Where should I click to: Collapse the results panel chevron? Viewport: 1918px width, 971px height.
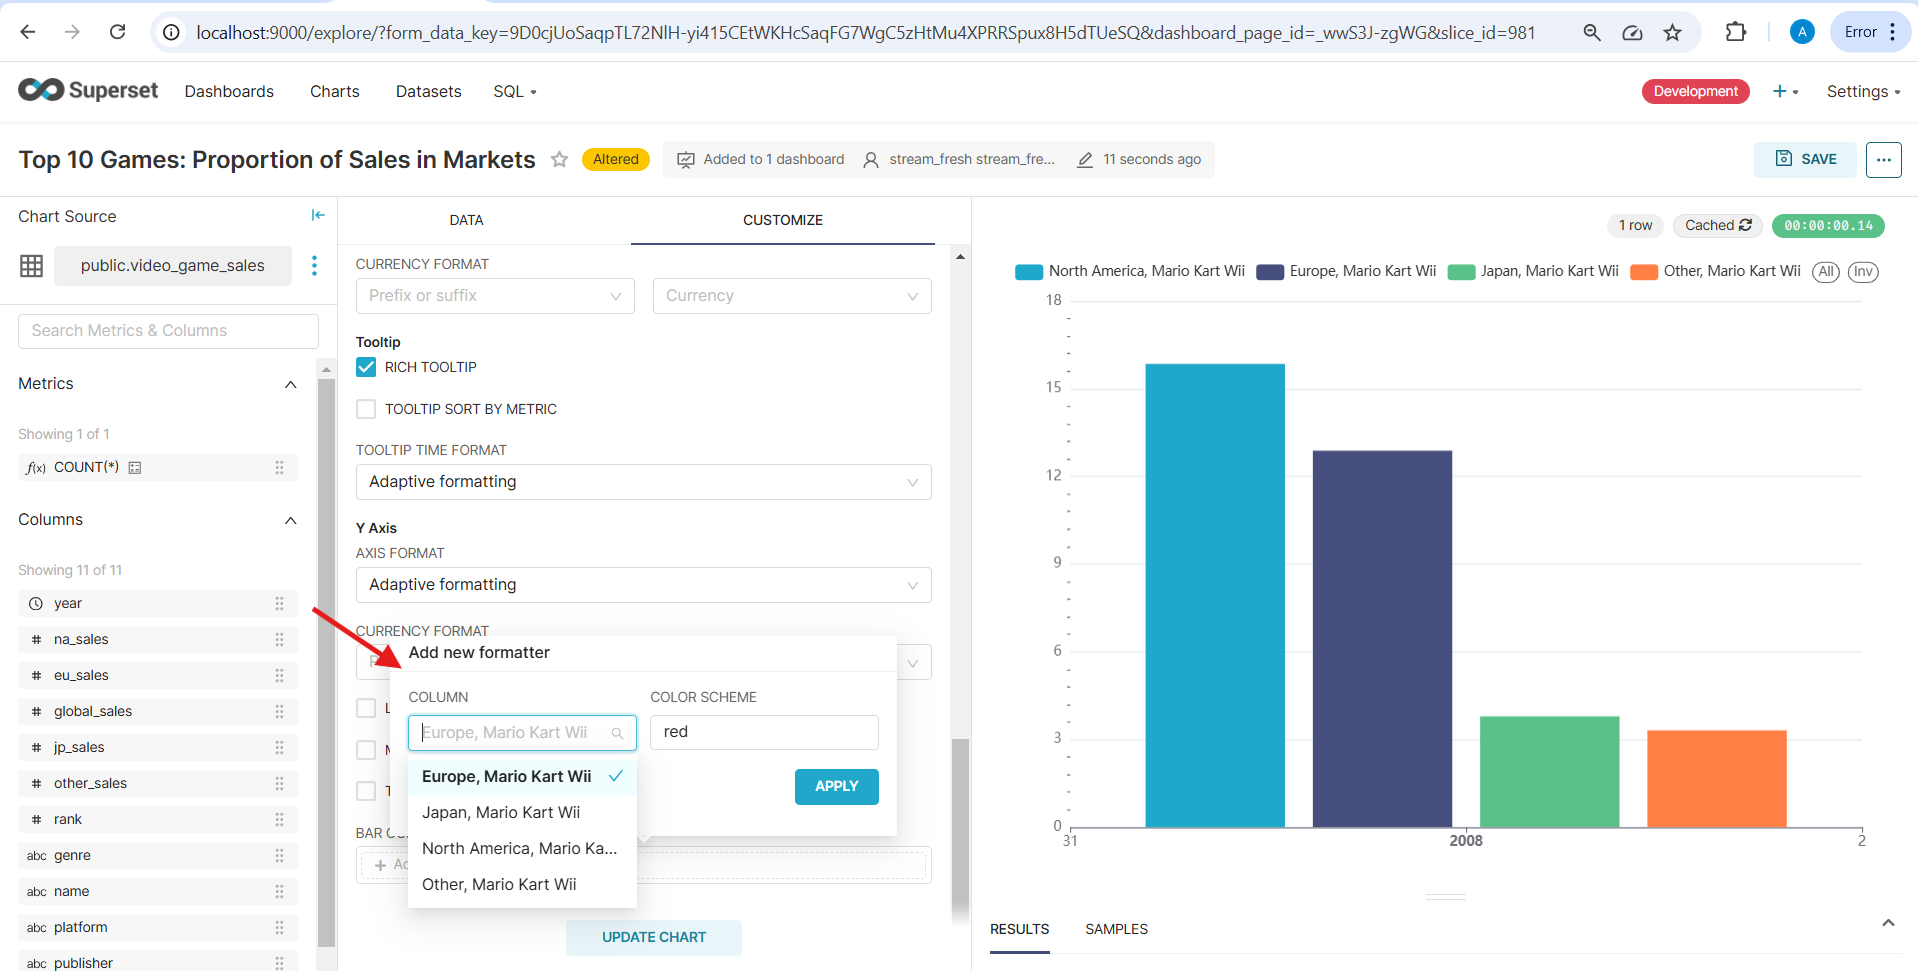(1888, 923)
